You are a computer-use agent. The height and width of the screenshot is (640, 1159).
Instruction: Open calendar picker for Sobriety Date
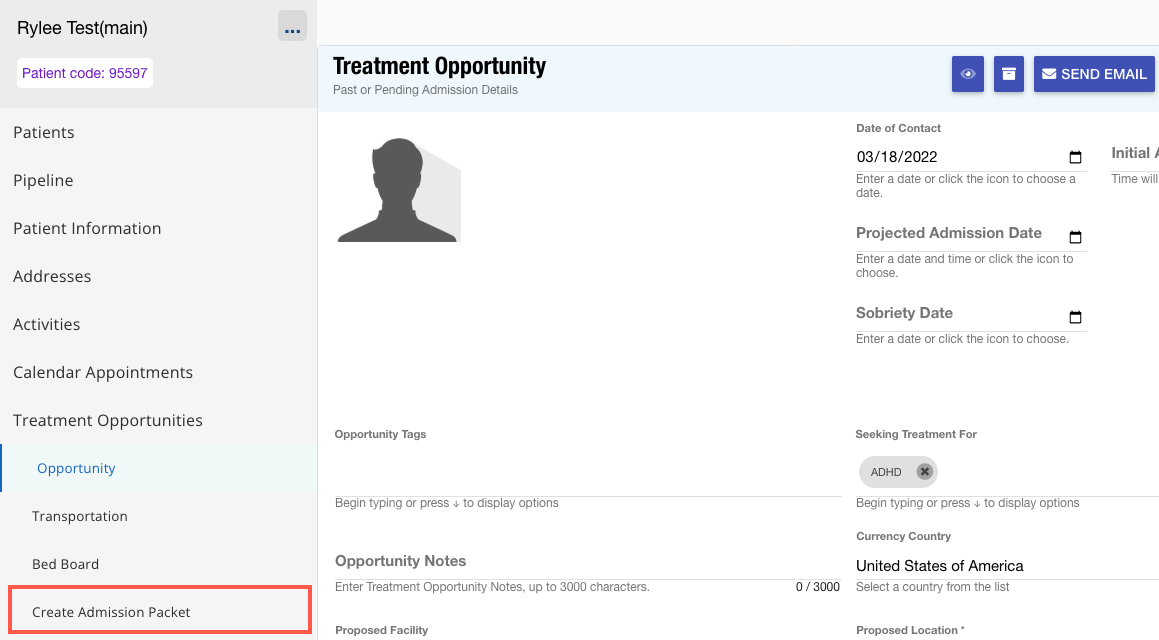[x=1075, y=317]
